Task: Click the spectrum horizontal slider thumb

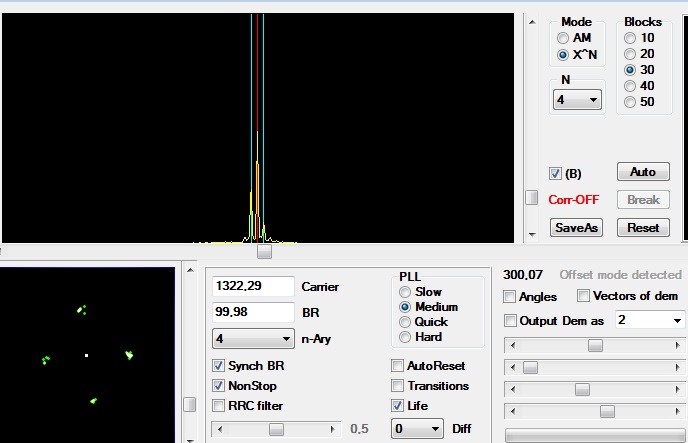Action: pos(264,252)
